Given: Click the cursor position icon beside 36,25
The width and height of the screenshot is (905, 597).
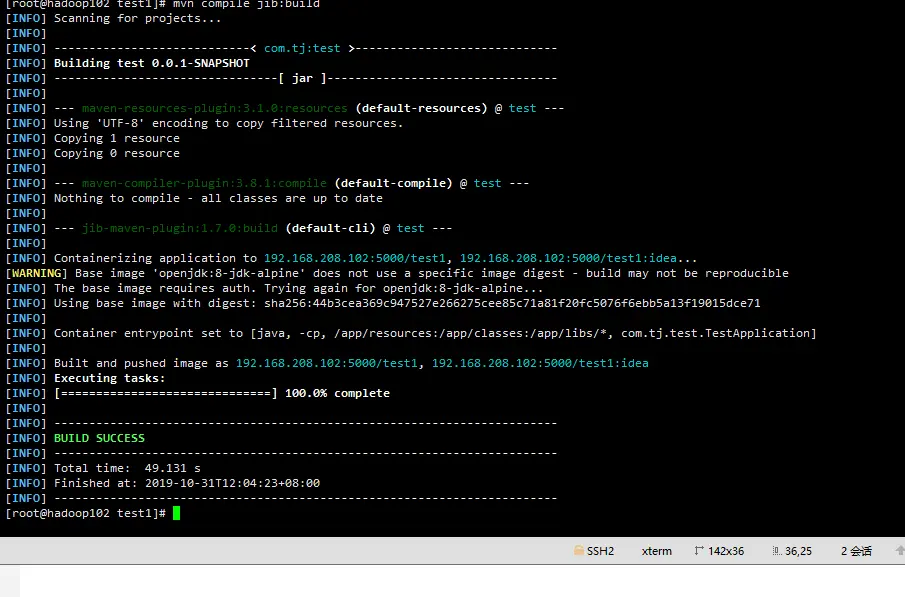Looking at the screenshot, I should (x=777, y=551).
